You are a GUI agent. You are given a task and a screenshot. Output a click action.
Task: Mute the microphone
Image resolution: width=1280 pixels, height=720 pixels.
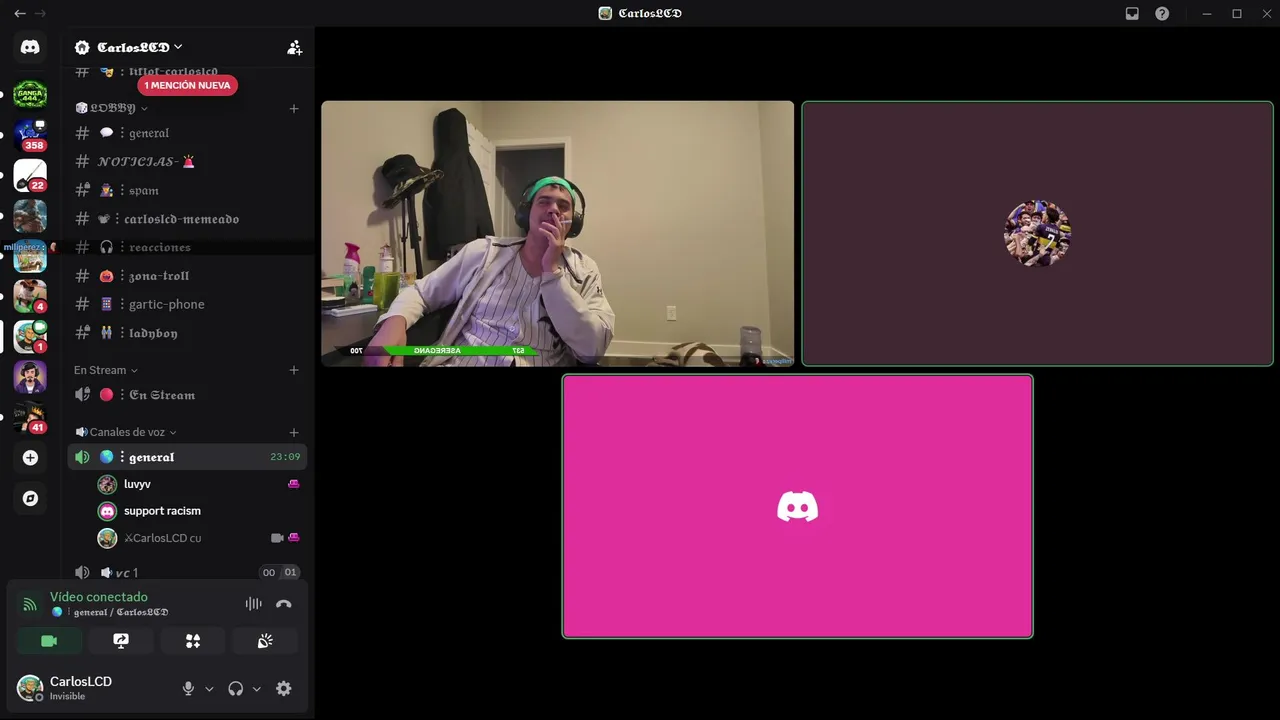(x=188, y=688)
